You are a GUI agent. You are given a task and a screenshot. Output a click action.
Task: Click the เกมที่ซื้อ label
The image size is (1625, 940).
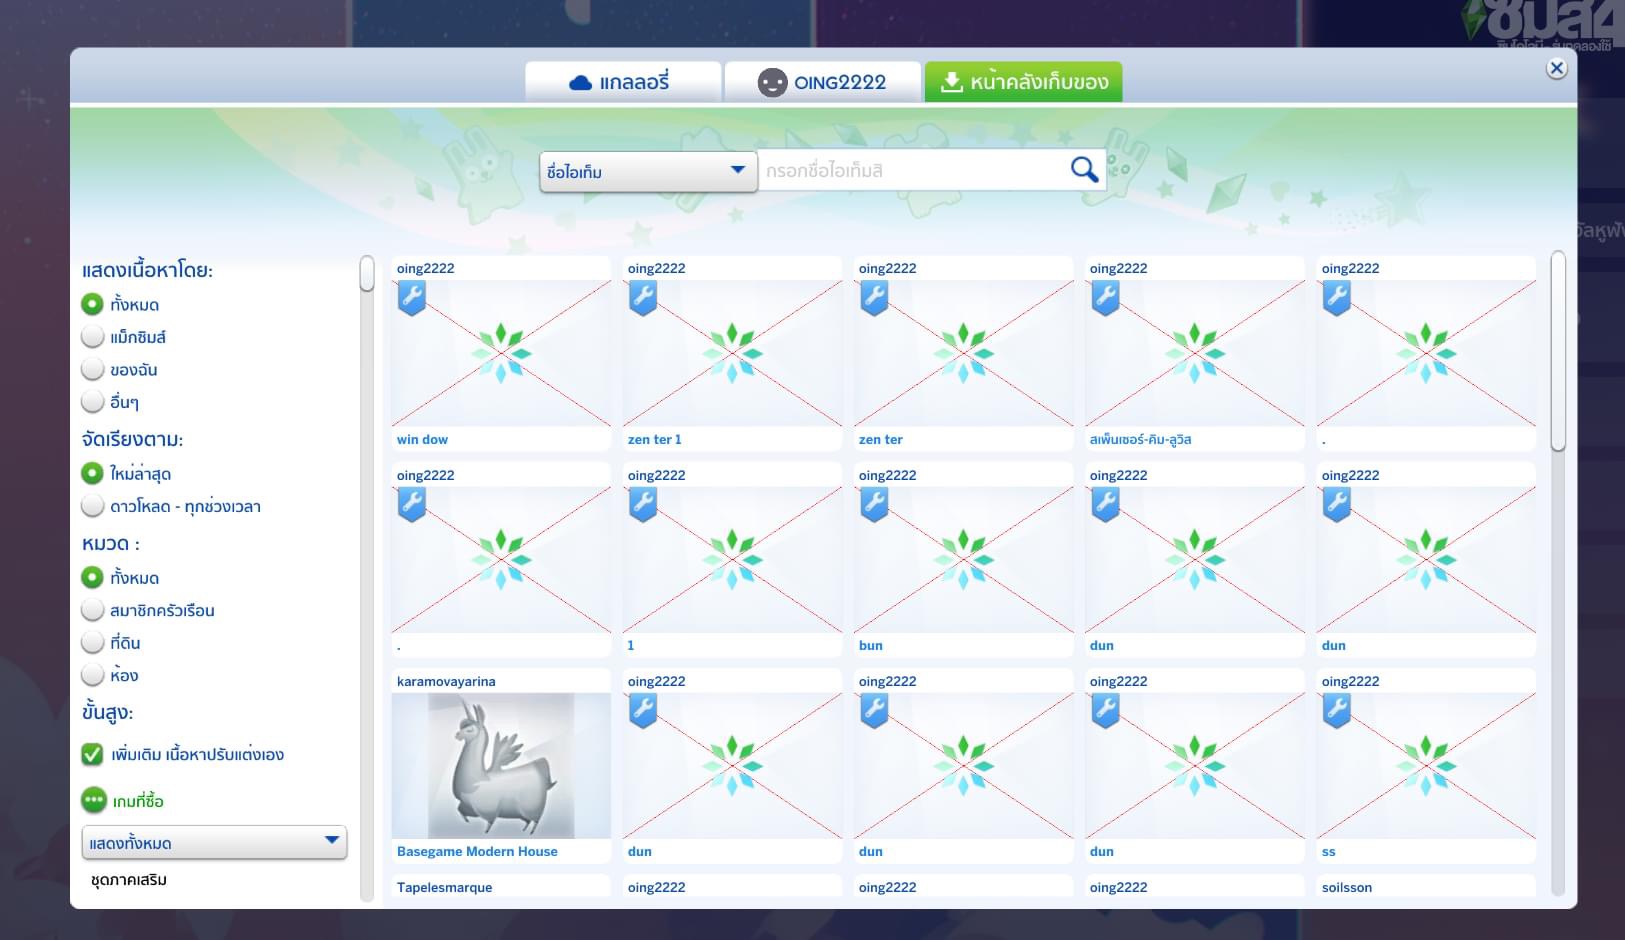(138, 801)
